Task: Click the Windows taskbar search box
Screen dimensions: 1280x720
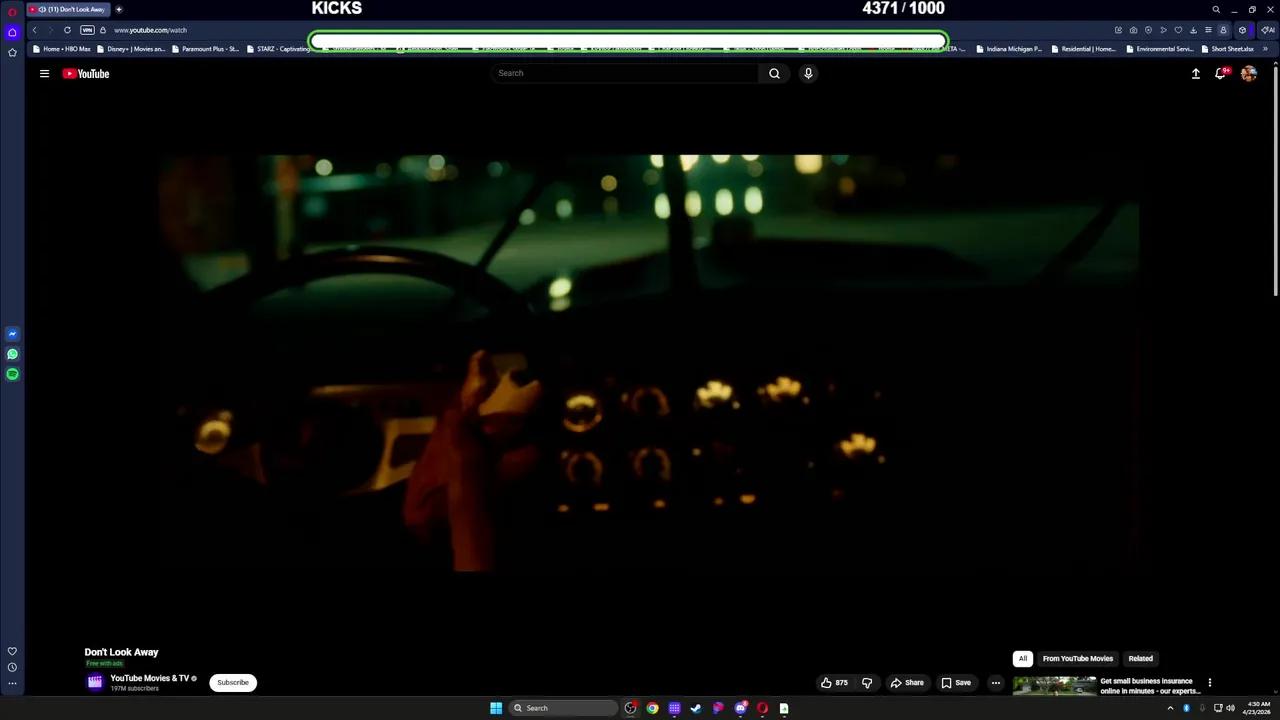Action: tap(563, 708)
